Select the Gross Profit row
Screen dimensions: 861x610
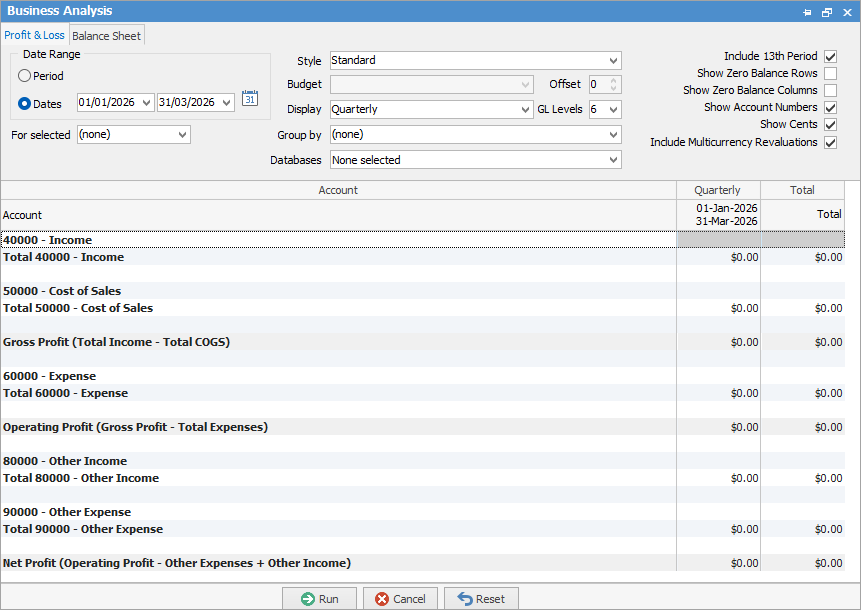(423, 342)
